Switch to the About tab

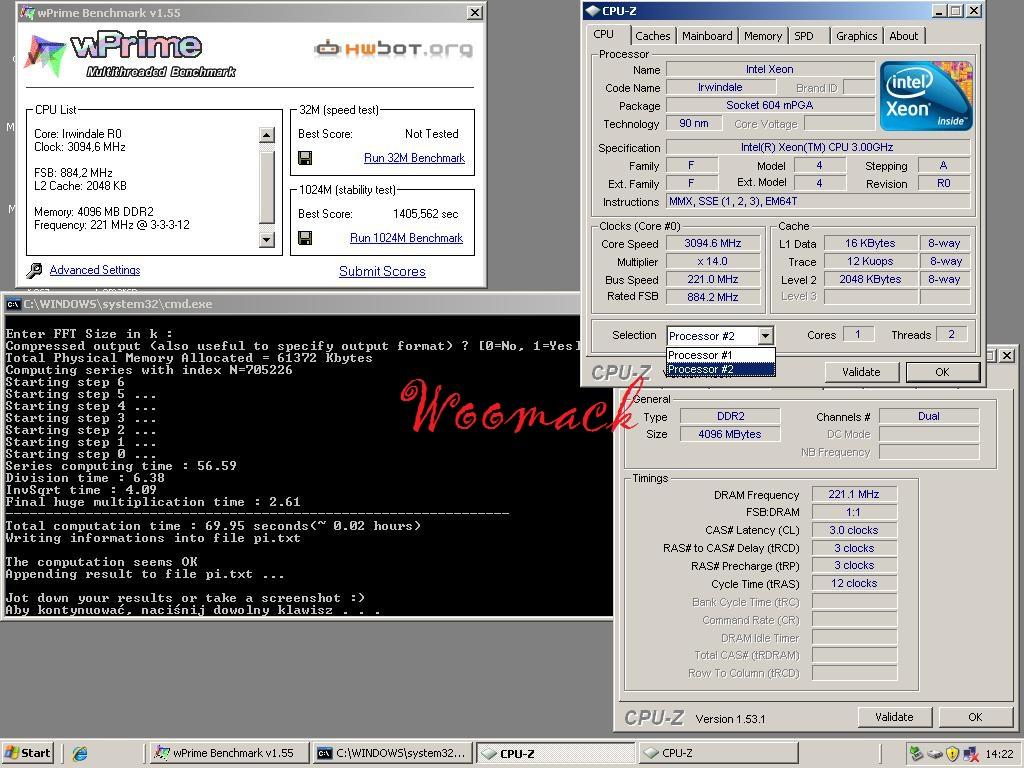click(904, 36)
